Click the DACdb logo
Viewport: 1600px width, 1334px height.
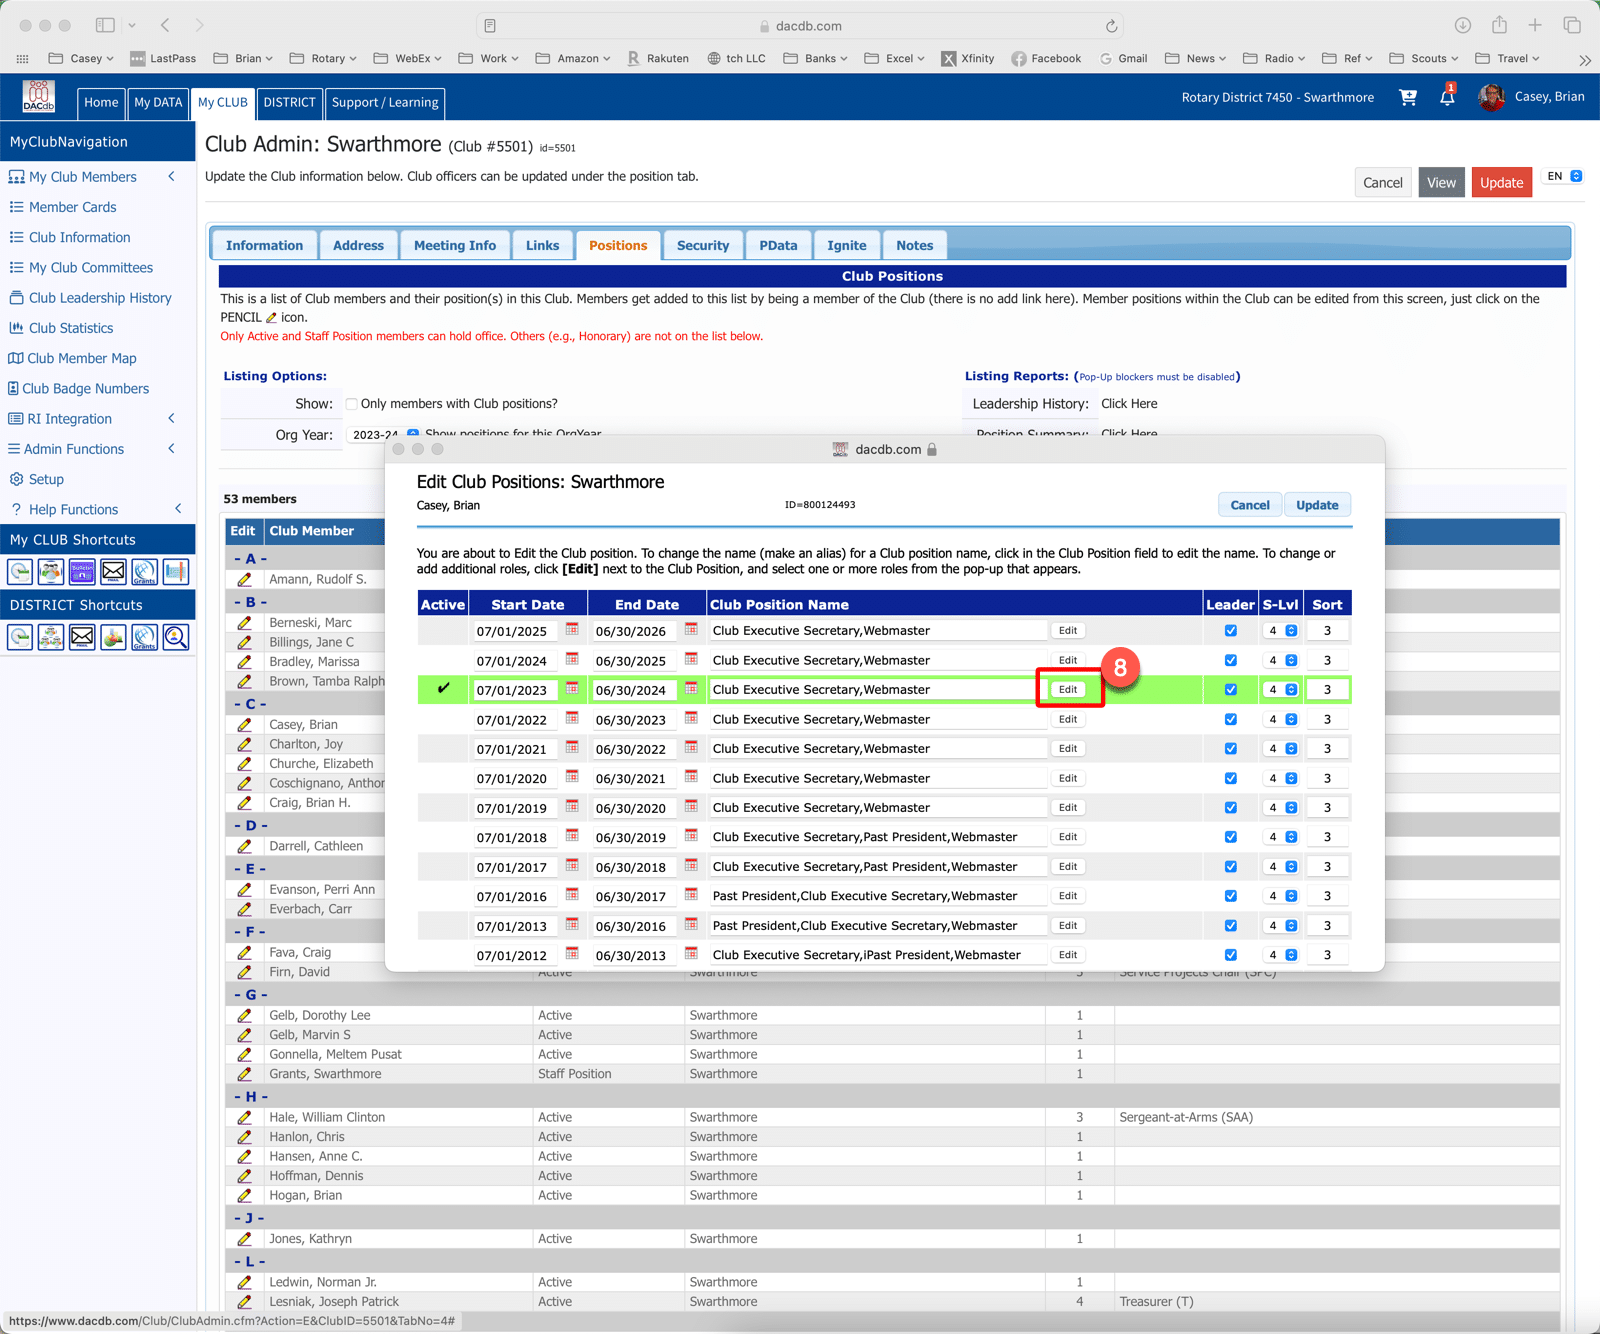tap(38, 97)
